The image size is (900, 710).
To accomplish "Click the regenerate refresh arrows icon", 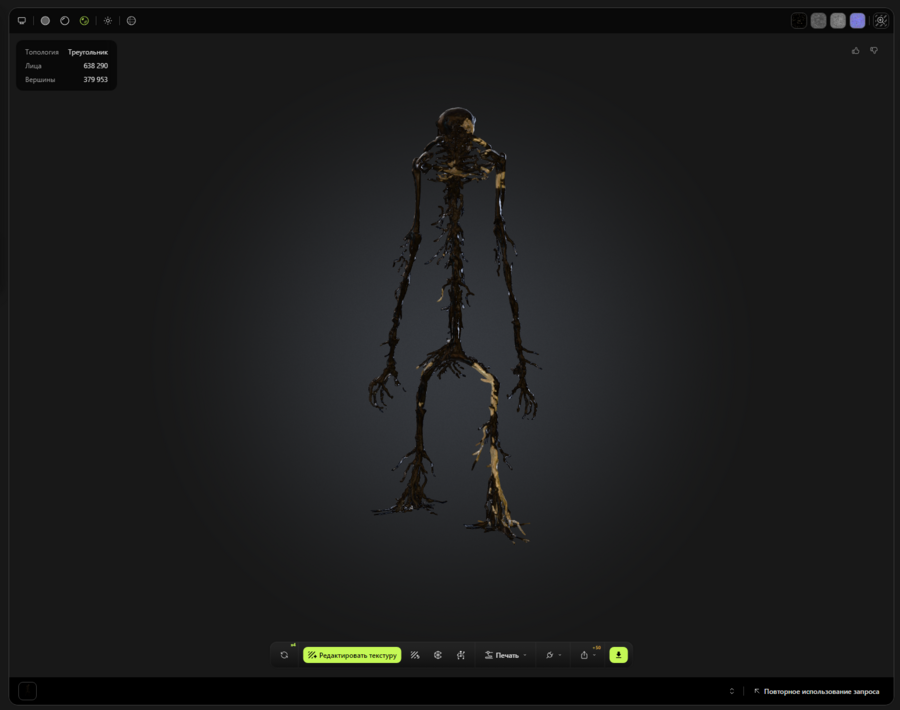I will click(x=284, y=655).
